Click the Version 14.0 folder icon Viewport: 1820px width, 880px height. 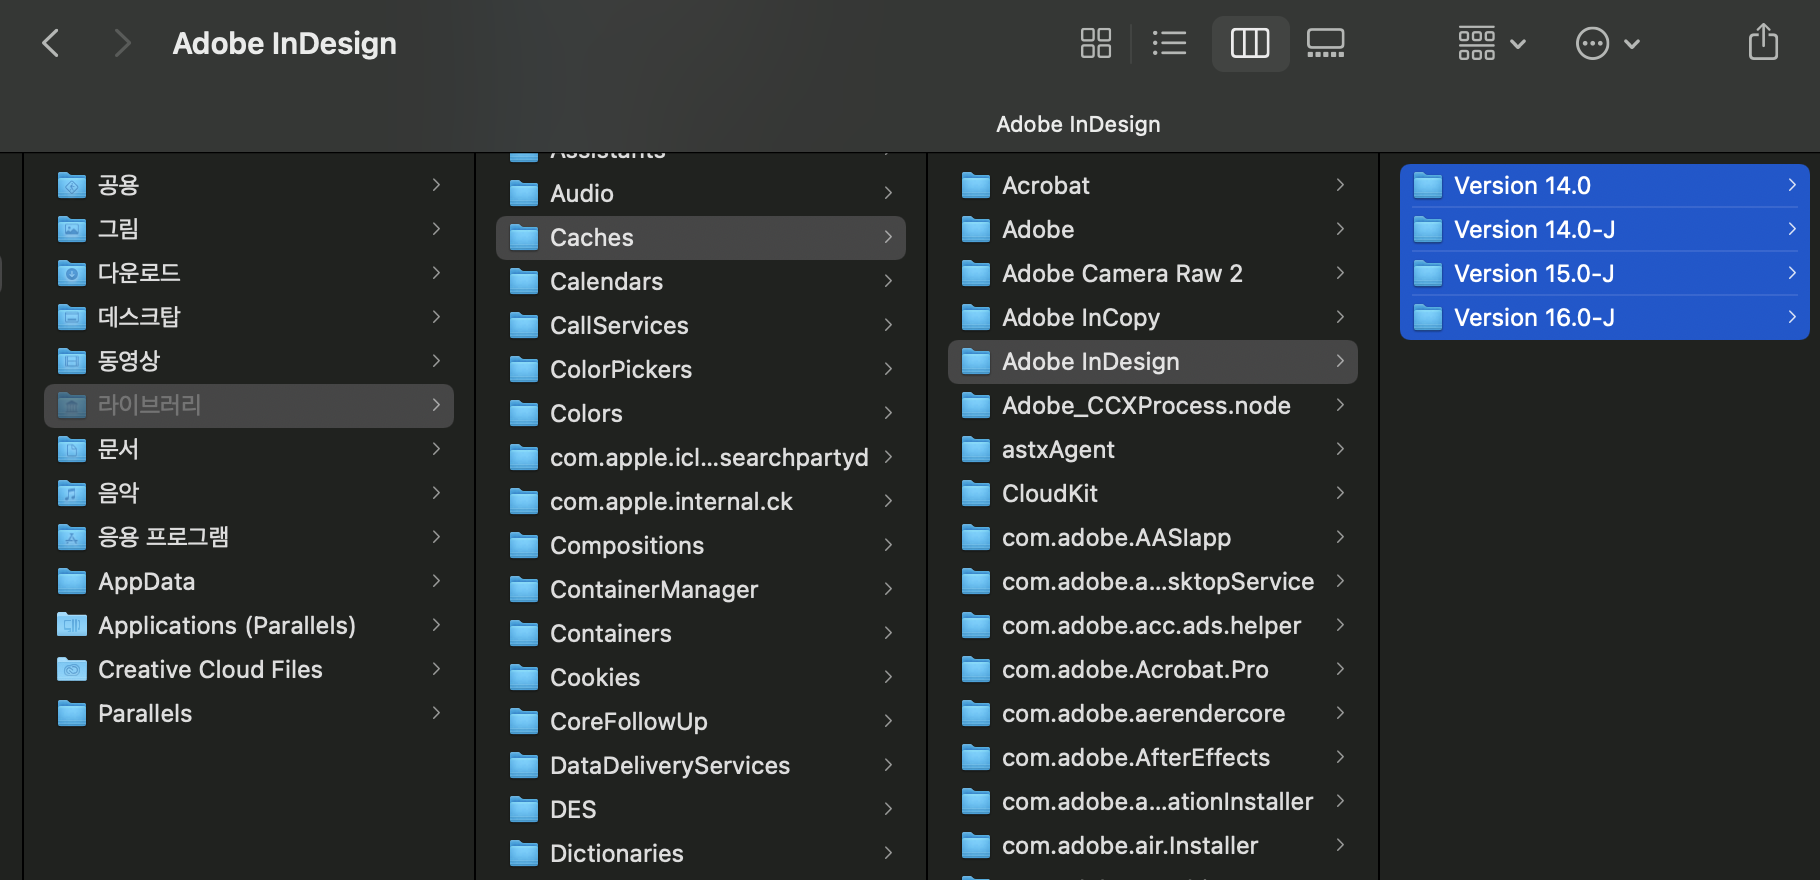(x=1428, y=185)
